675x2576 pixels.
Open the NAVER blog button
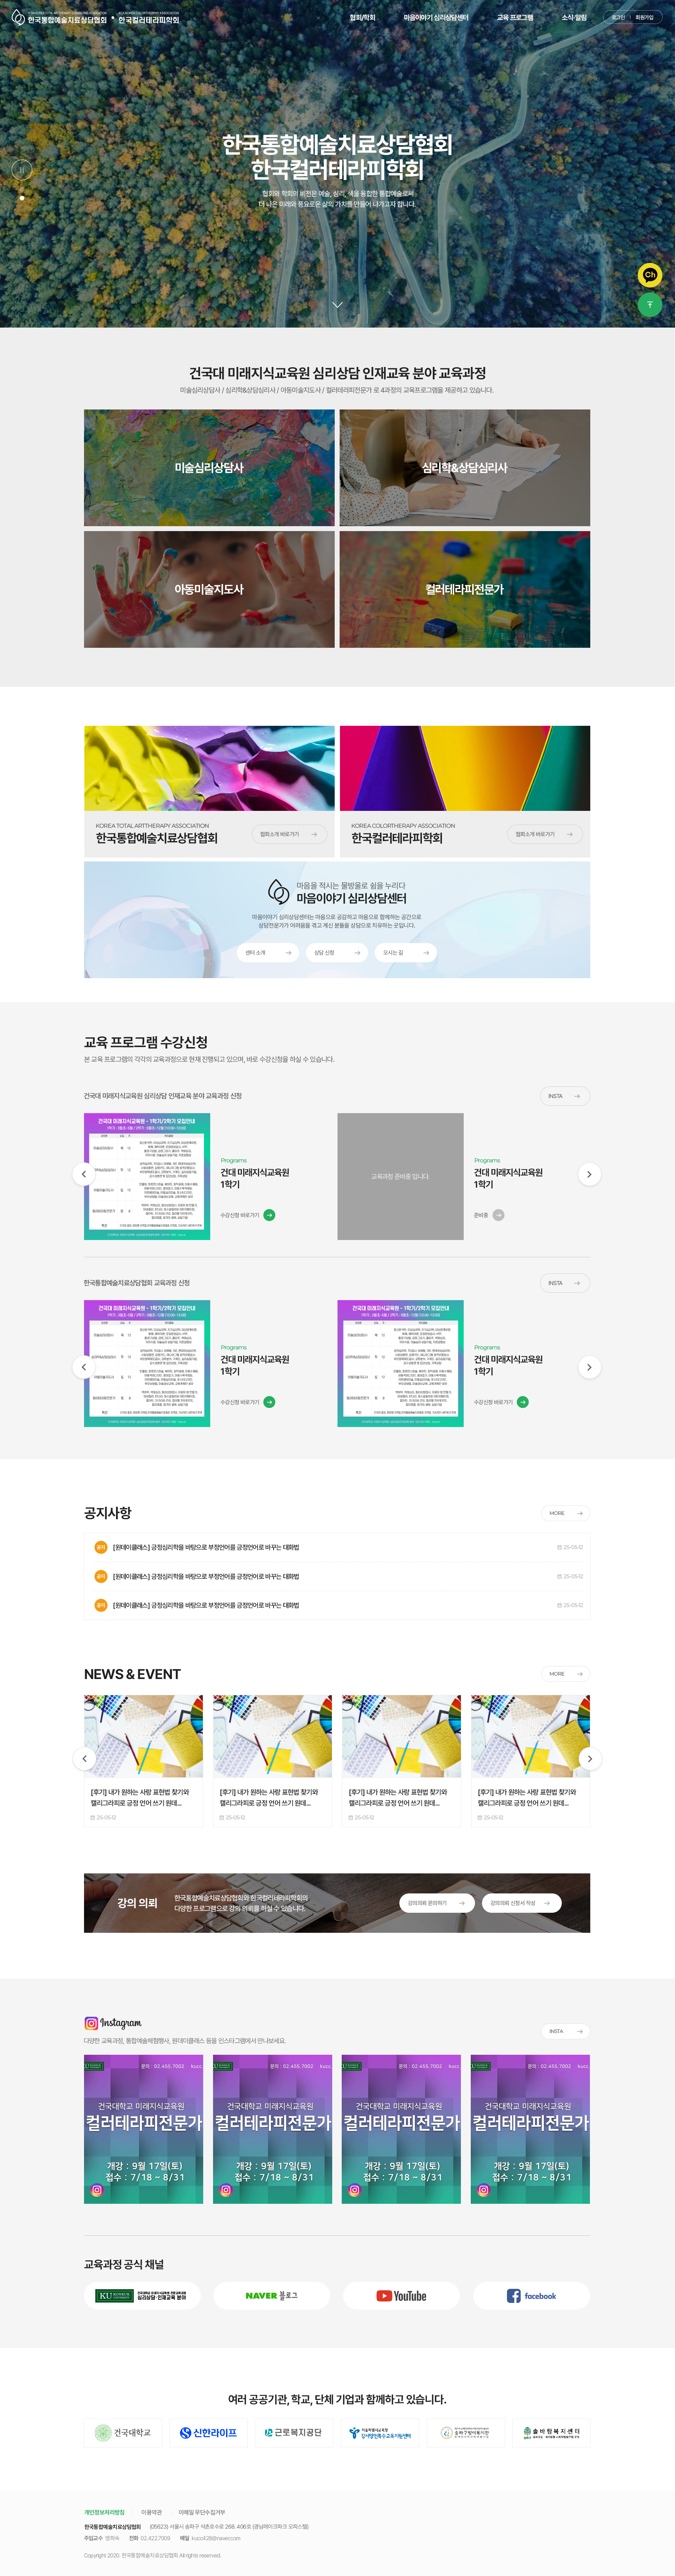272,2295
